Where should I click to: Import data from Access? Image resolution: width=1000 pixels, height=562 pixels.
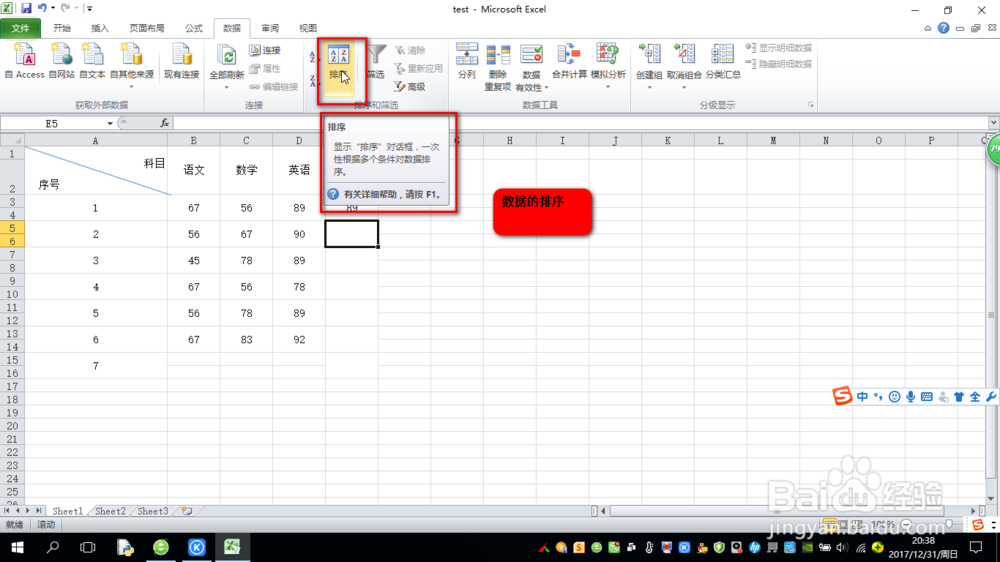pos(25,61)
